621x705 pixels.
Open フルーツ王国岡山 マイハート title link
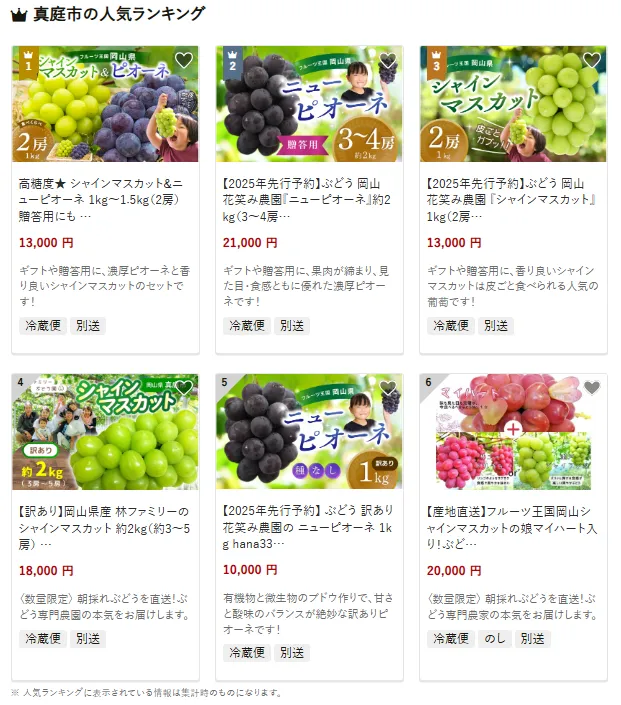(x=512, y=528)
